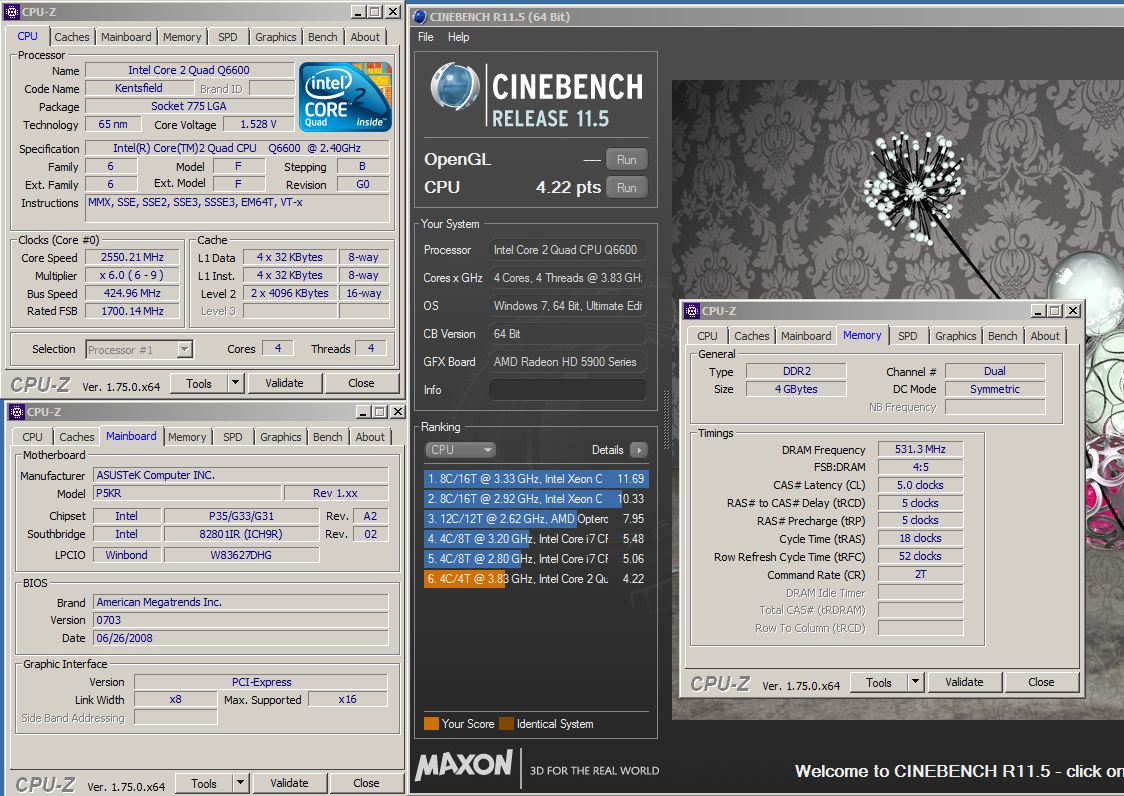Select CPU tab in CPU-Z Mainboard window
Image resolution: width=1124 pixels, height=796 pixels.
click(x=32, y=437)
